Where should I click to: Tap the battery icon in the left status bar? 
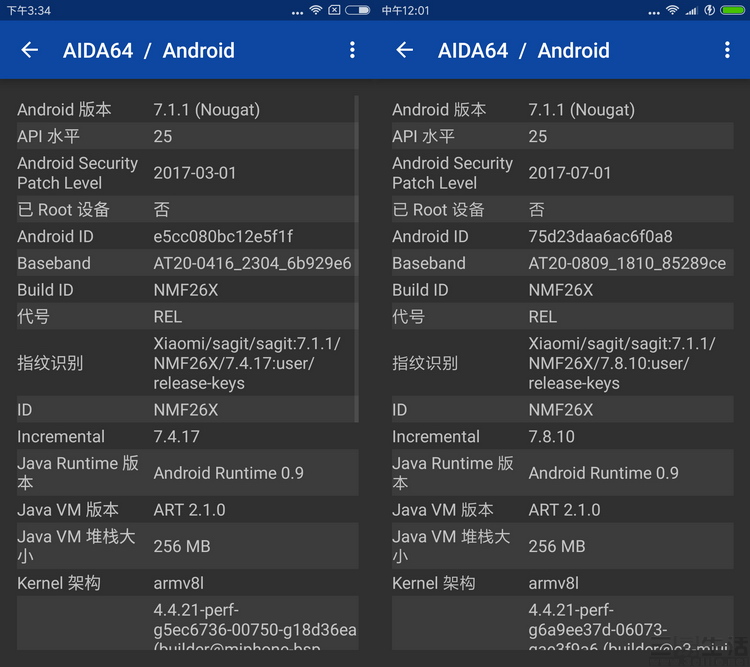(x=357, y=10)
